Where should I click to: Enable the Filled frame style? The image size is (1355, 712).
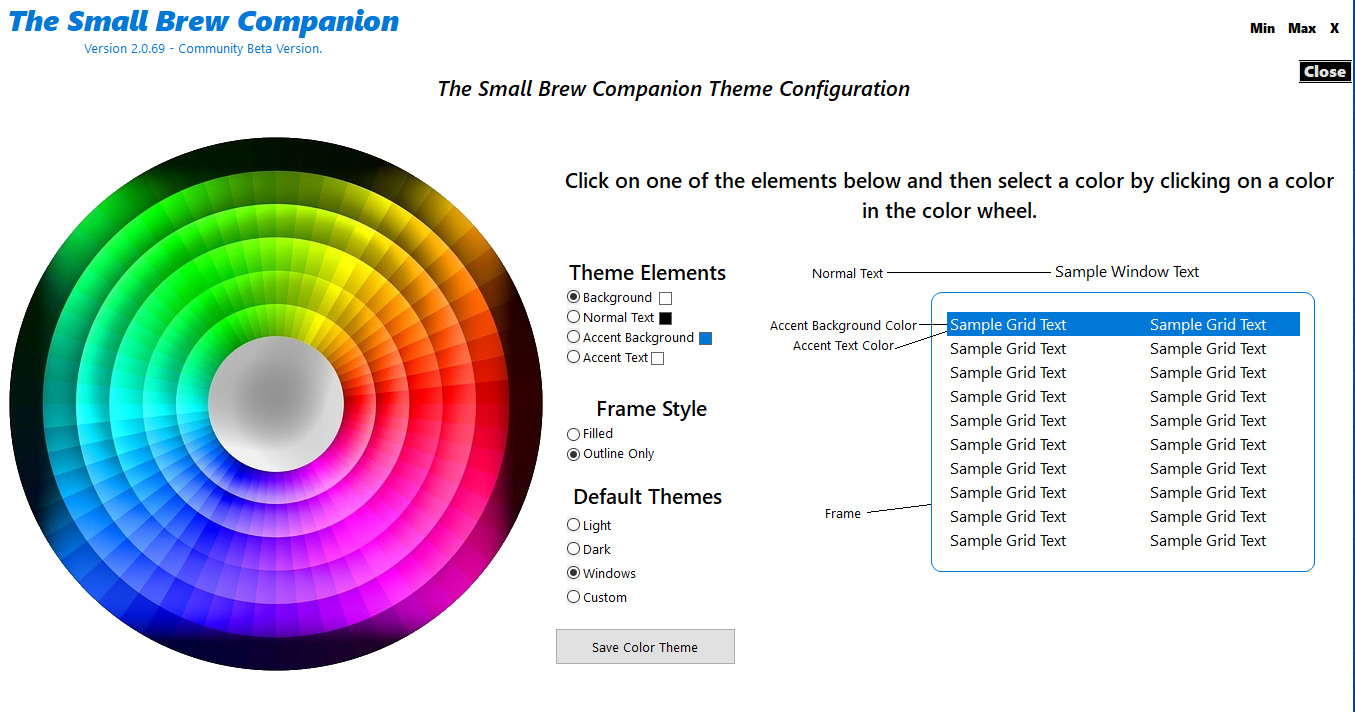point(573,433)
